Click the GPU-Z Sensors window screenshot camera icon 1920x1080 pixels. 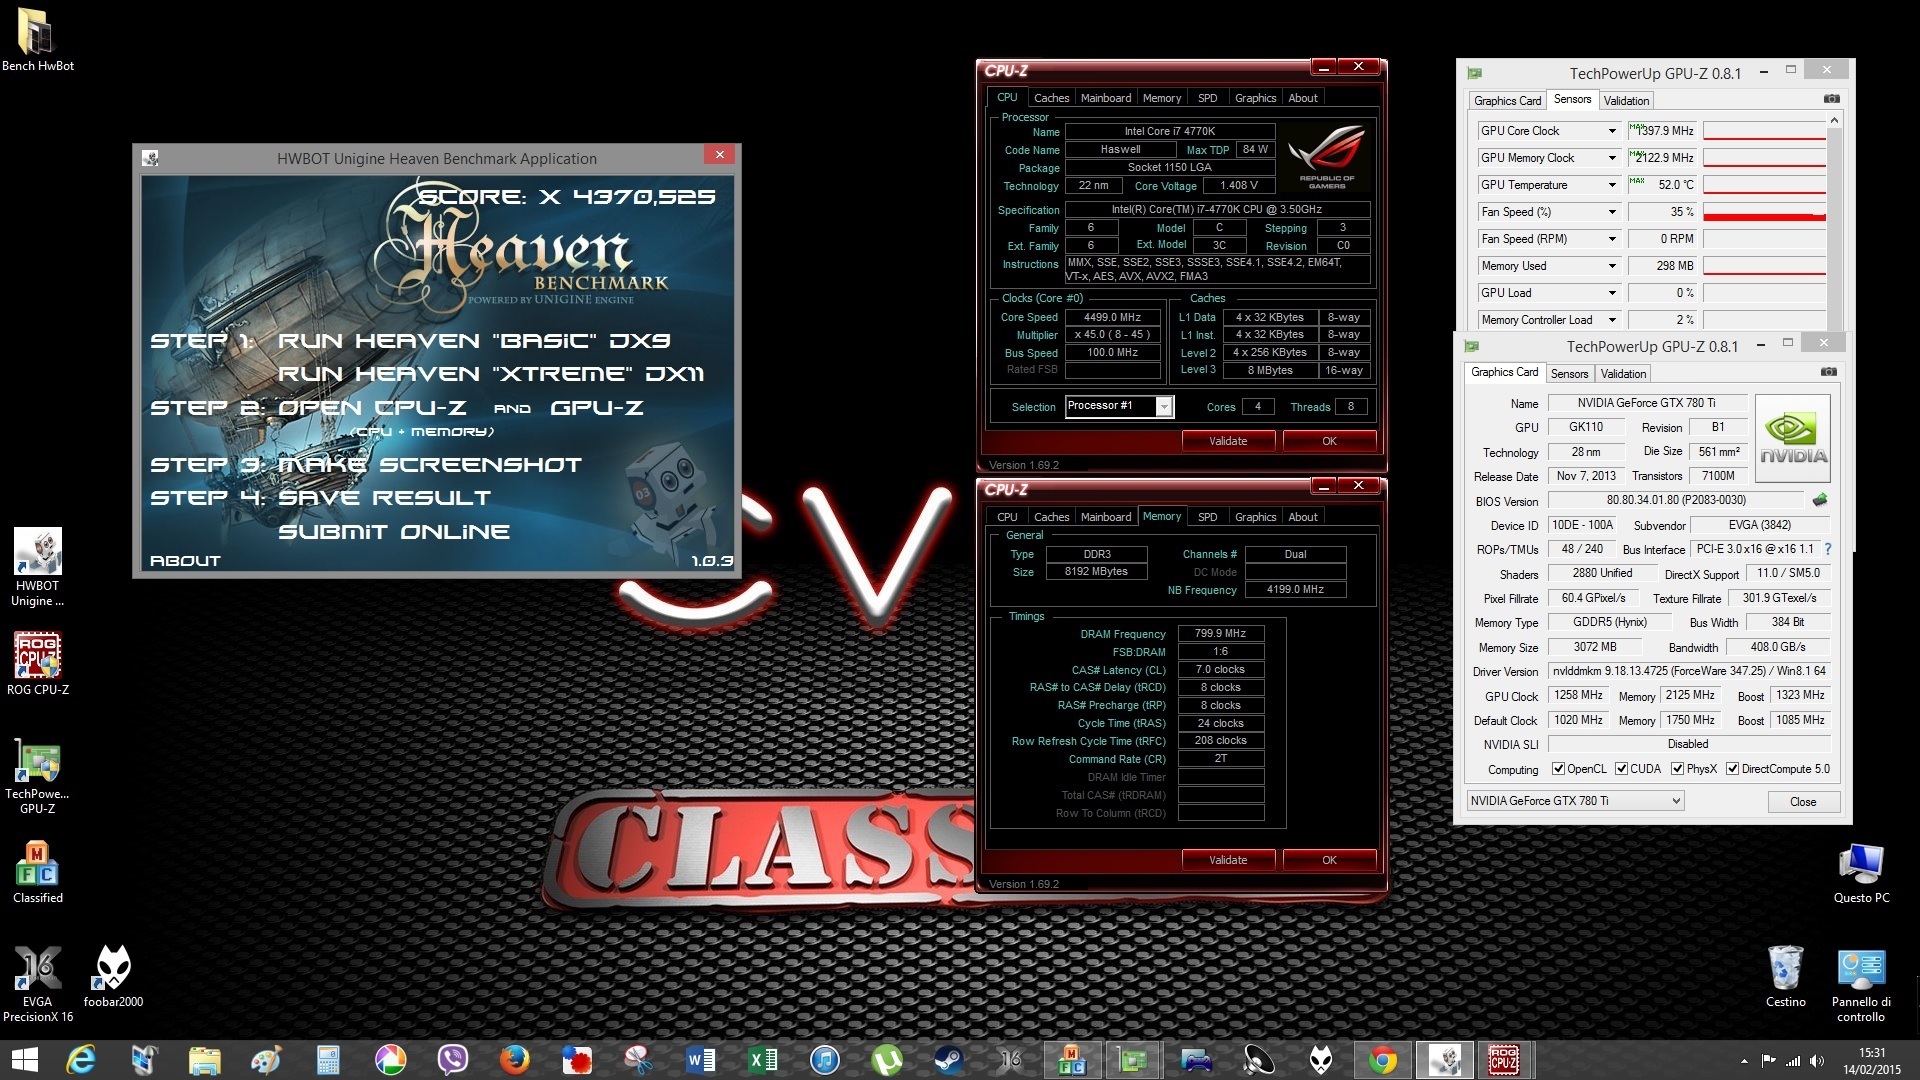click(x=1831, y=99)
